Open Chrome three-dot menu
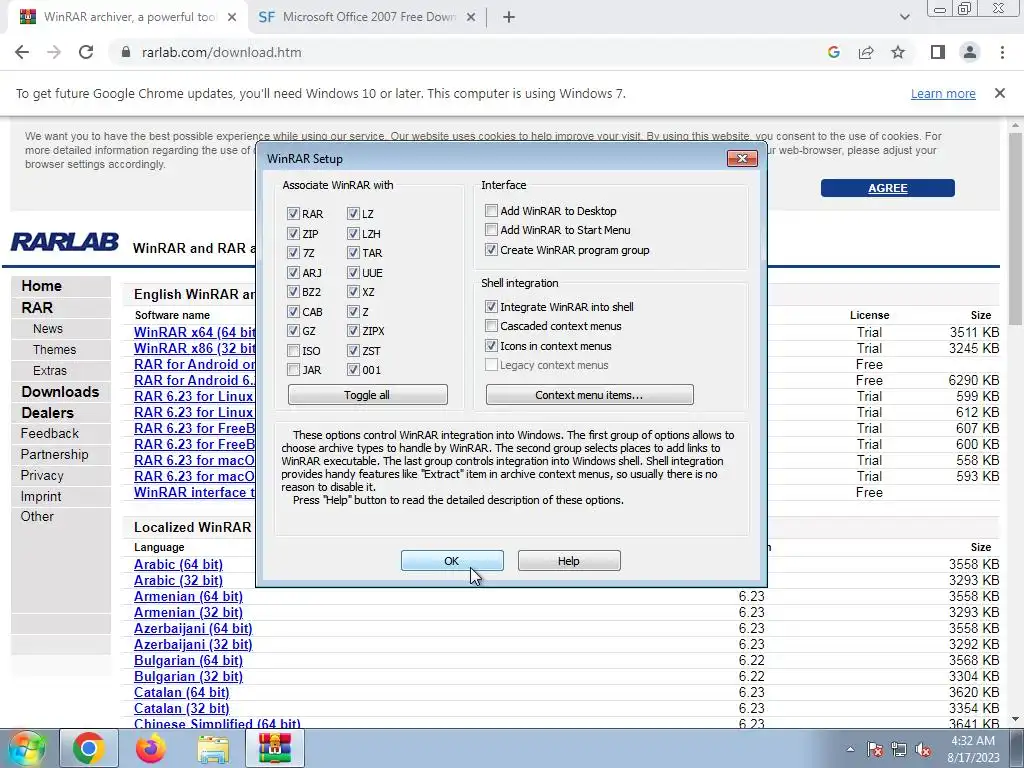The width and height of the screenshot is (1024, 768). tap(1002, 52)
